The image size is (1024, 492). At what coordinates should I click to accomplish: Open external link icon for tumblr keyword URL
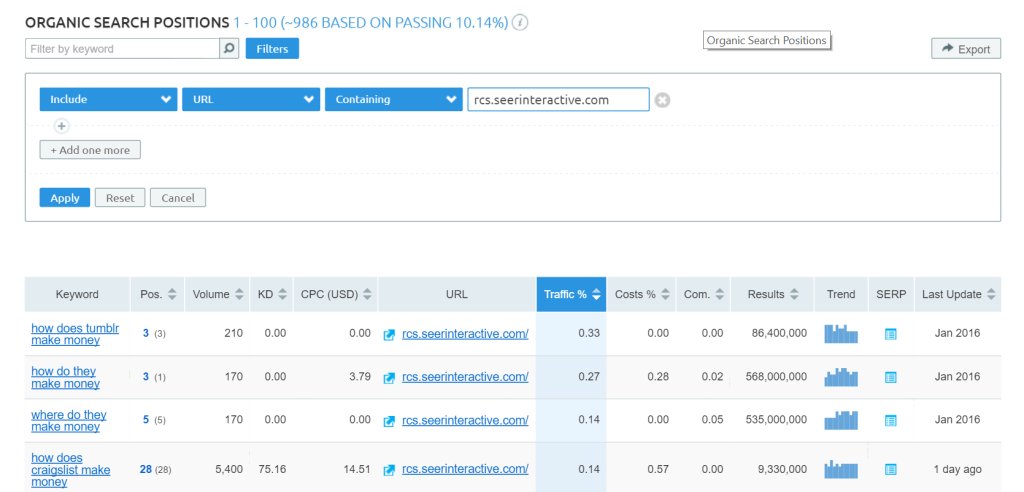(x=390, y=334)
